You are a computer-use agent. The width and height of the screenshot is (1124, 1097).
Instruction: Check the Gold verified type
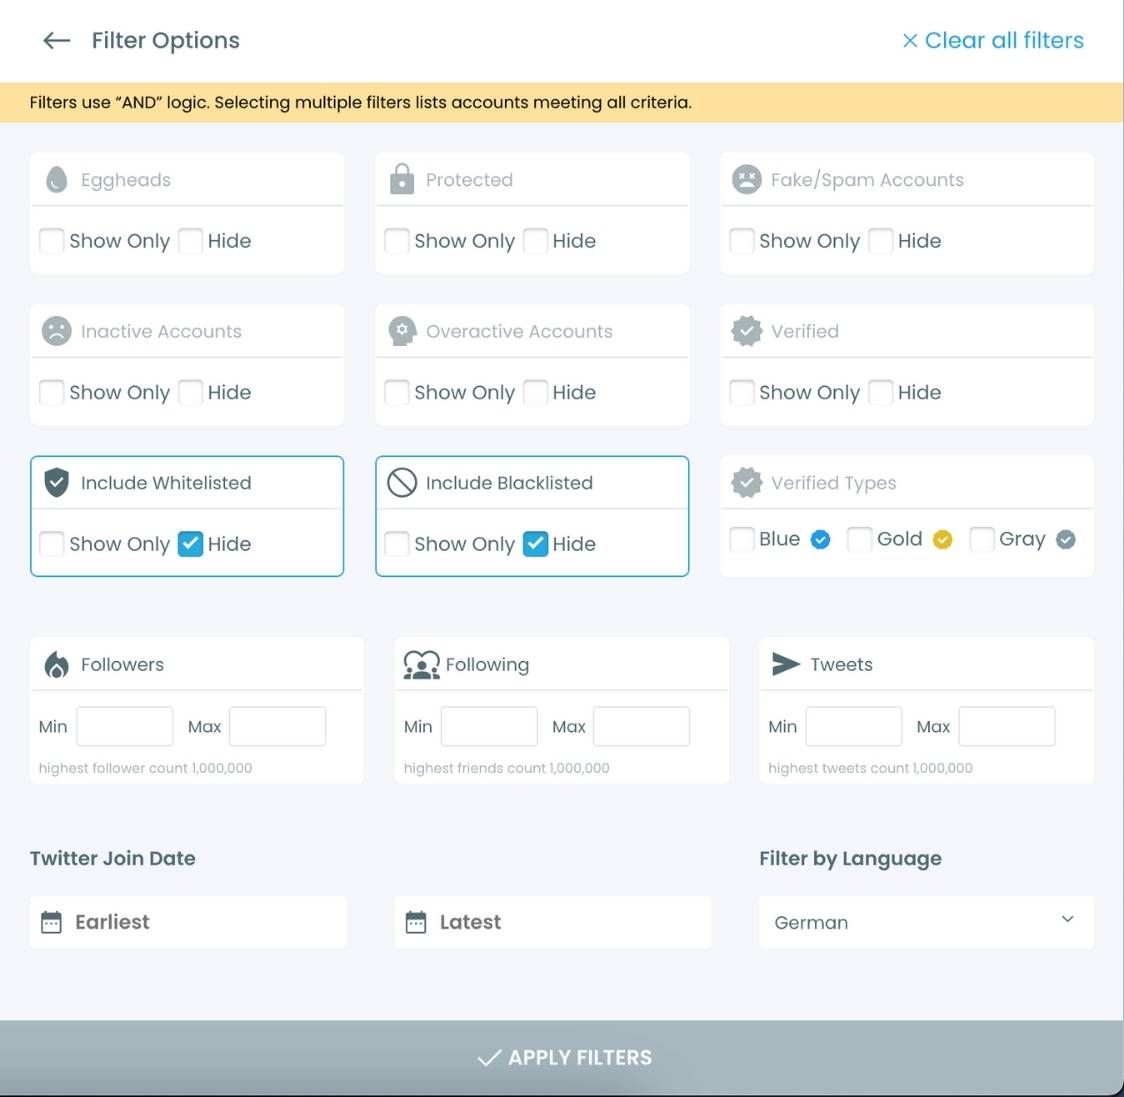tap(859, 539)
